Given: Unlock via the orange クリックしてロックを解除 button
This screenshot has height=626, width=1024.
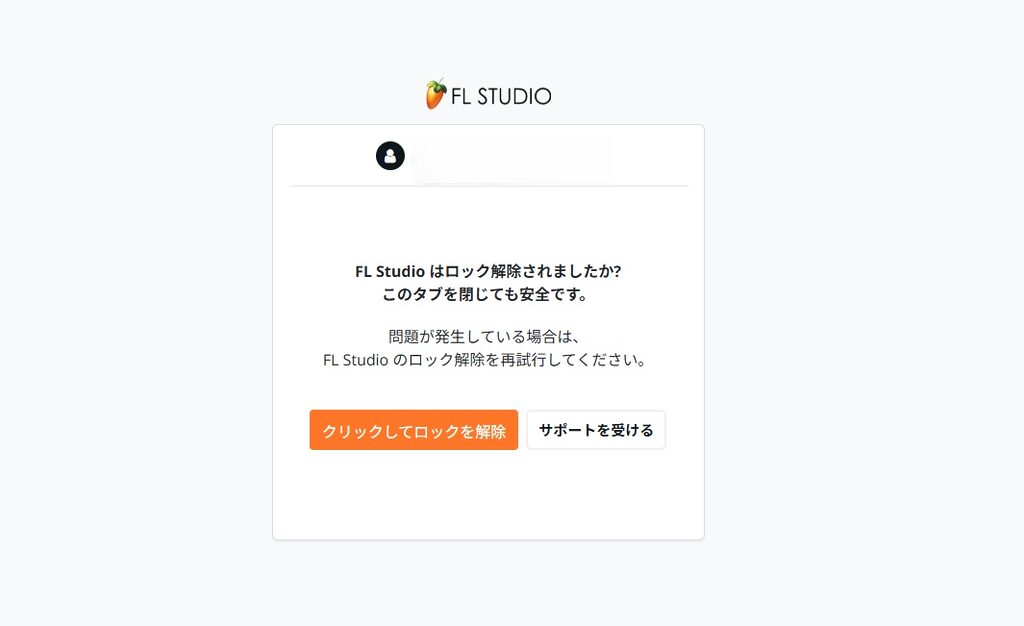Looking at the screenshot, I should click(413, 430).
